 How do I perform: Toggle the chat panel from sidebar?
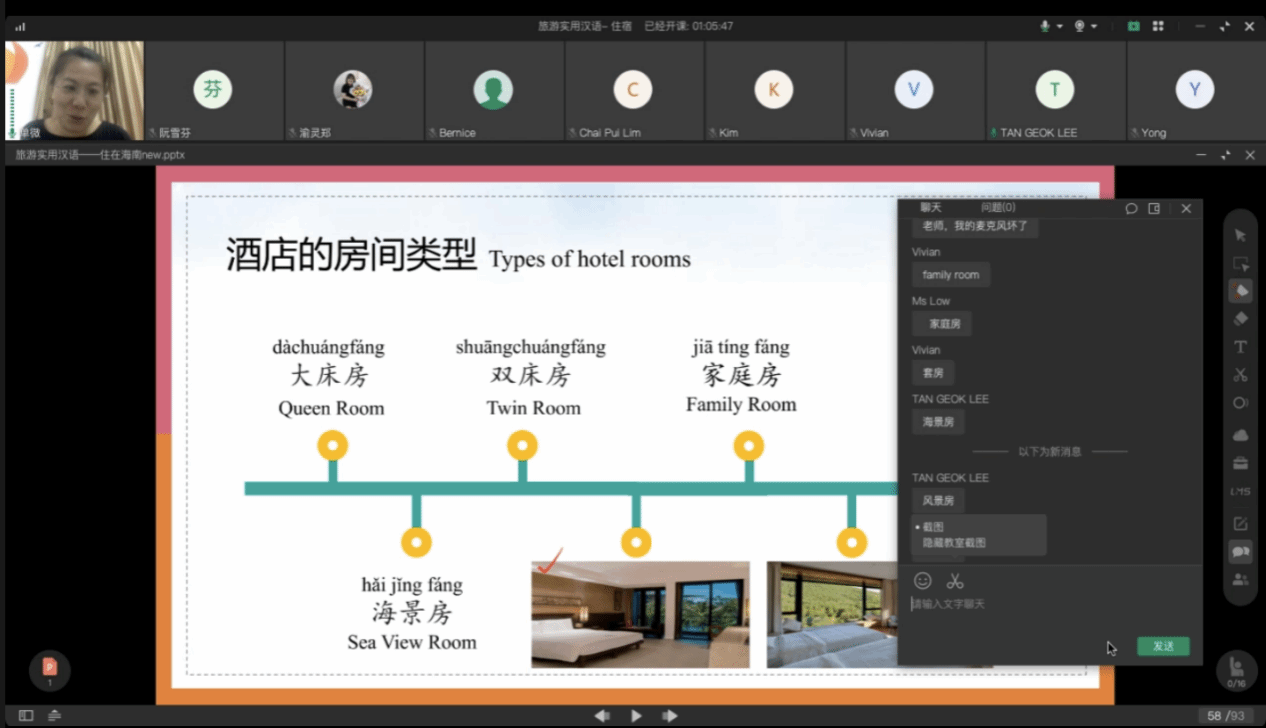1240,551
